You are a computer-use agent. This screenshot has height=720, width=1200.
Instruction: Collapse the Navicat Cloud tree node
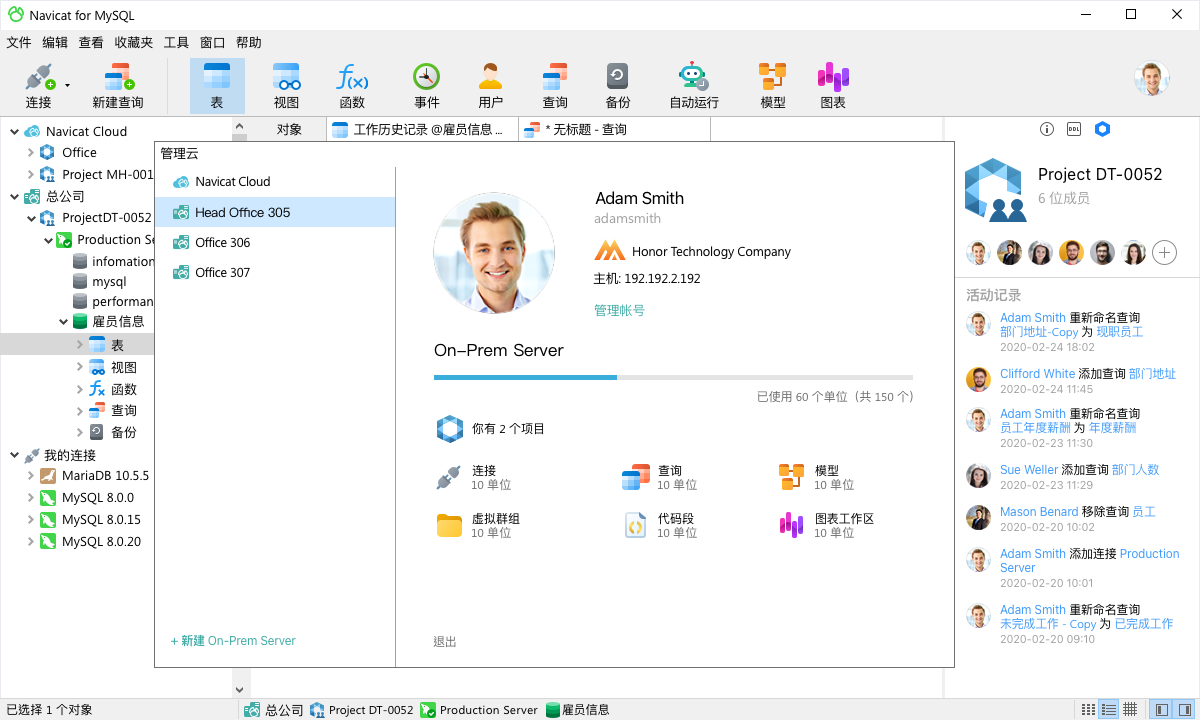coord(14,131)
